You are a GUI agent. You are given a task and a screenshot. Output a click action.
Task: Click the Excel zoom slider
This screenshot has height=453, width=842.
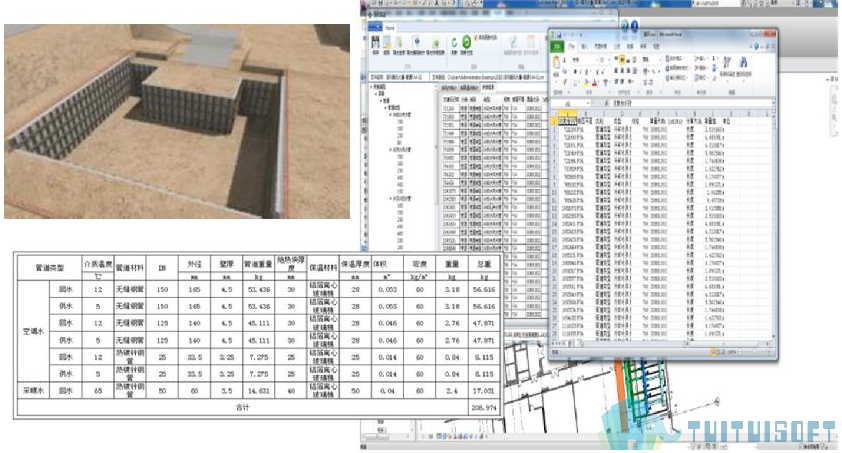point(754,352)
